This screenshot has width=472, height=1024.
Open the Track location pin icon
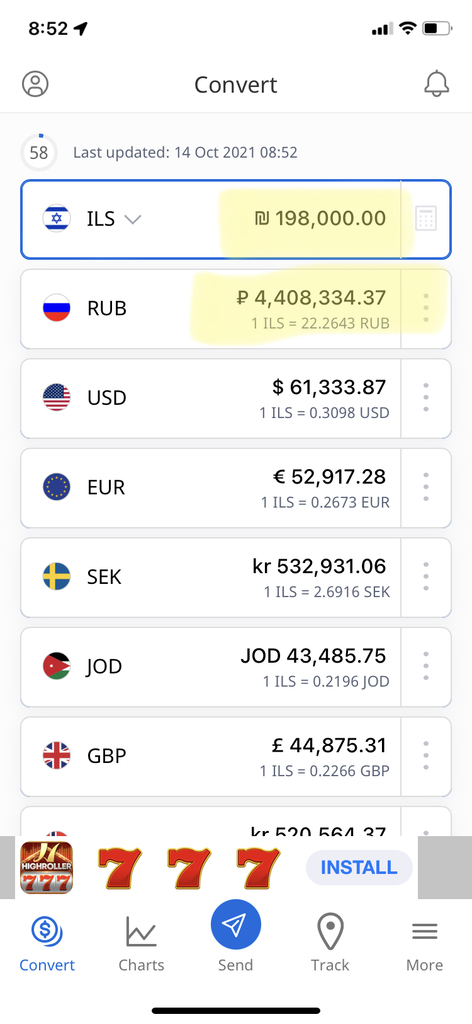click(x=330, y=932)
